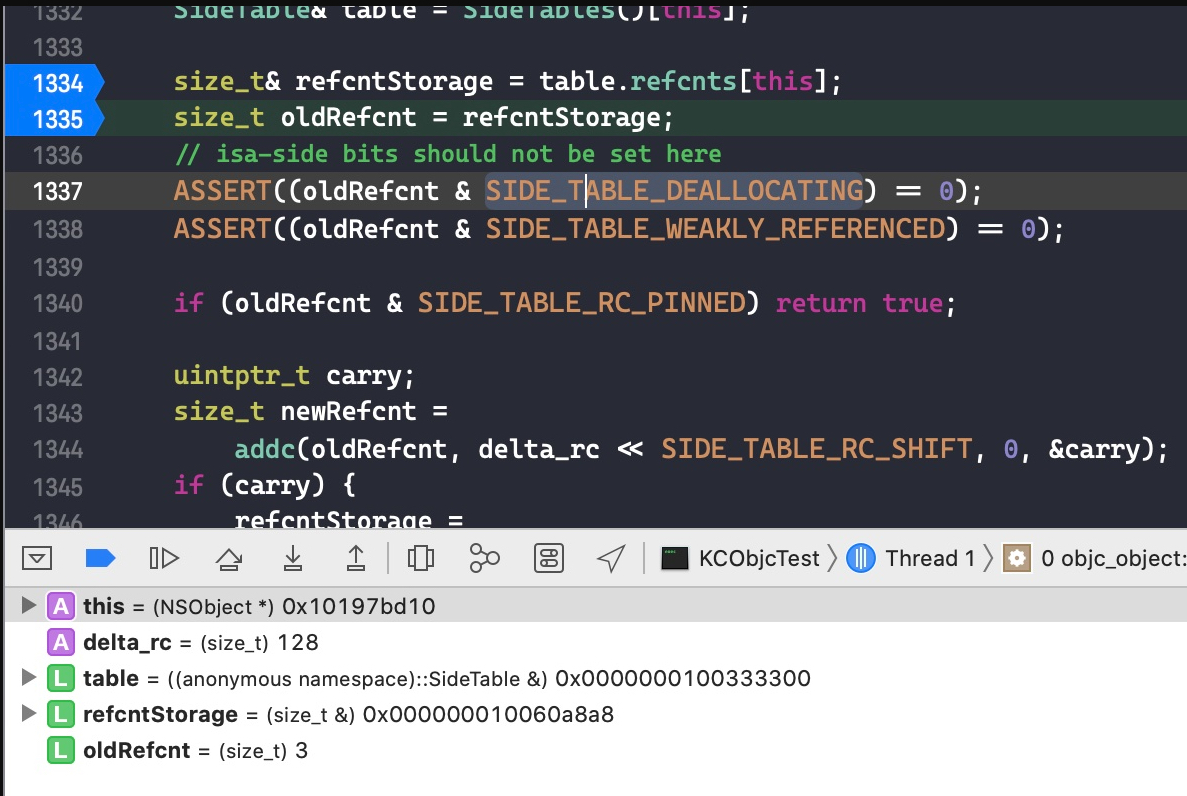Step out of the current function
Screen dimensions: 1187x796
click(x=356, y=558)
